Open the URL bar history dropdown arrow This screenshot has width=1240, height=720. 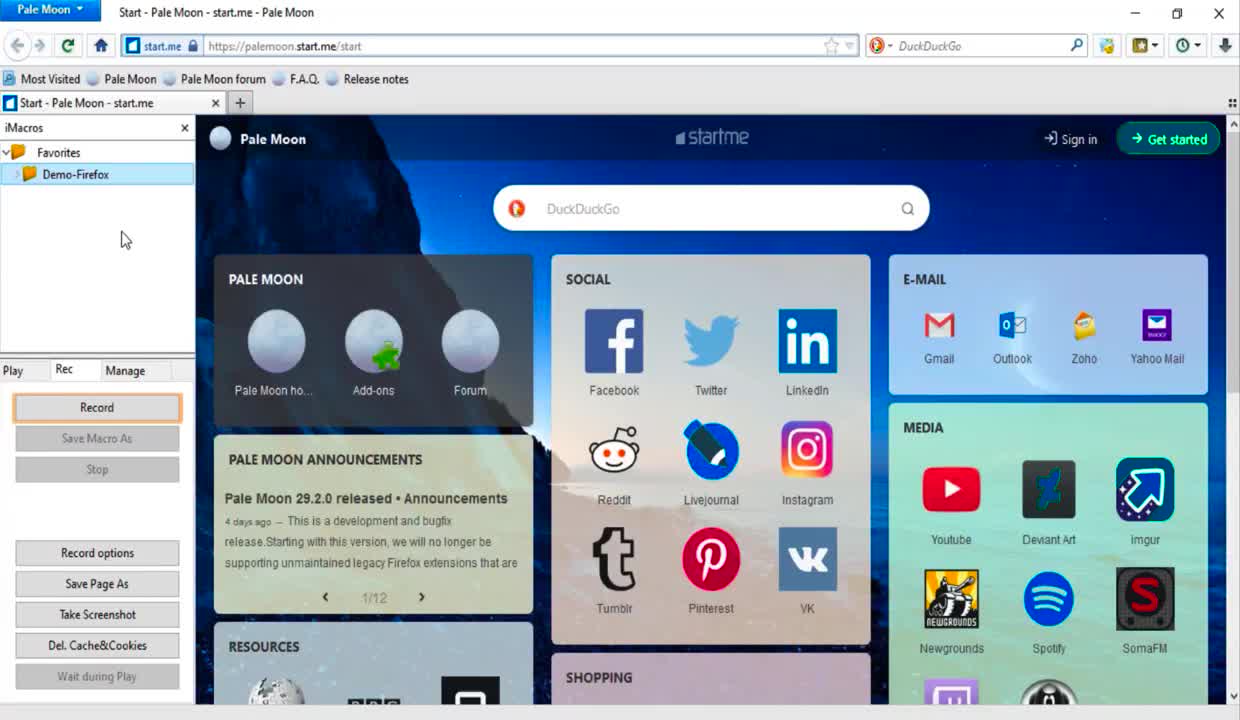(x=850, y=46)
